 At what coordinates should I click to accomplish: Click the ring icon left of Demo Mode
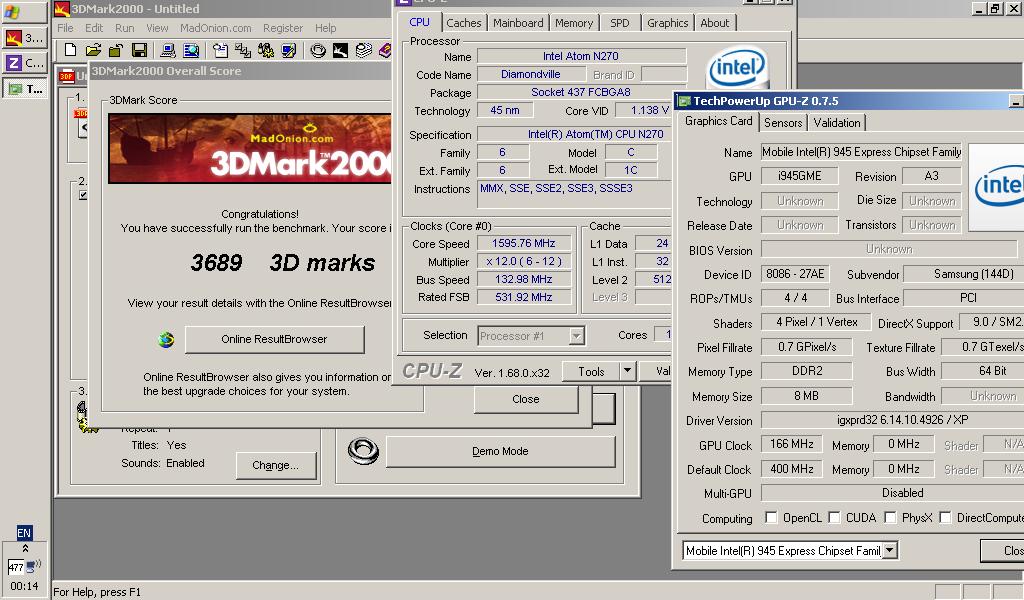click(x=363, y=451)
